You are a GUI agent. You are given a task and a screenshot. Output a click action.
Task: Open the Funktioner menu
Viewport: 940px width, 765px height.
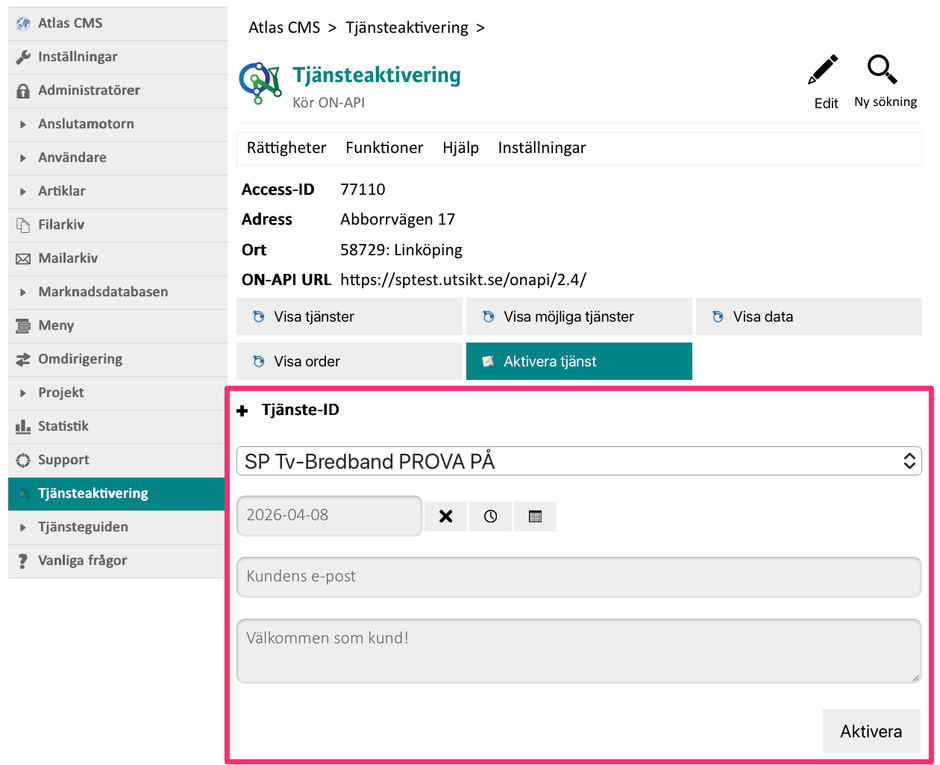tap(384, 148)
